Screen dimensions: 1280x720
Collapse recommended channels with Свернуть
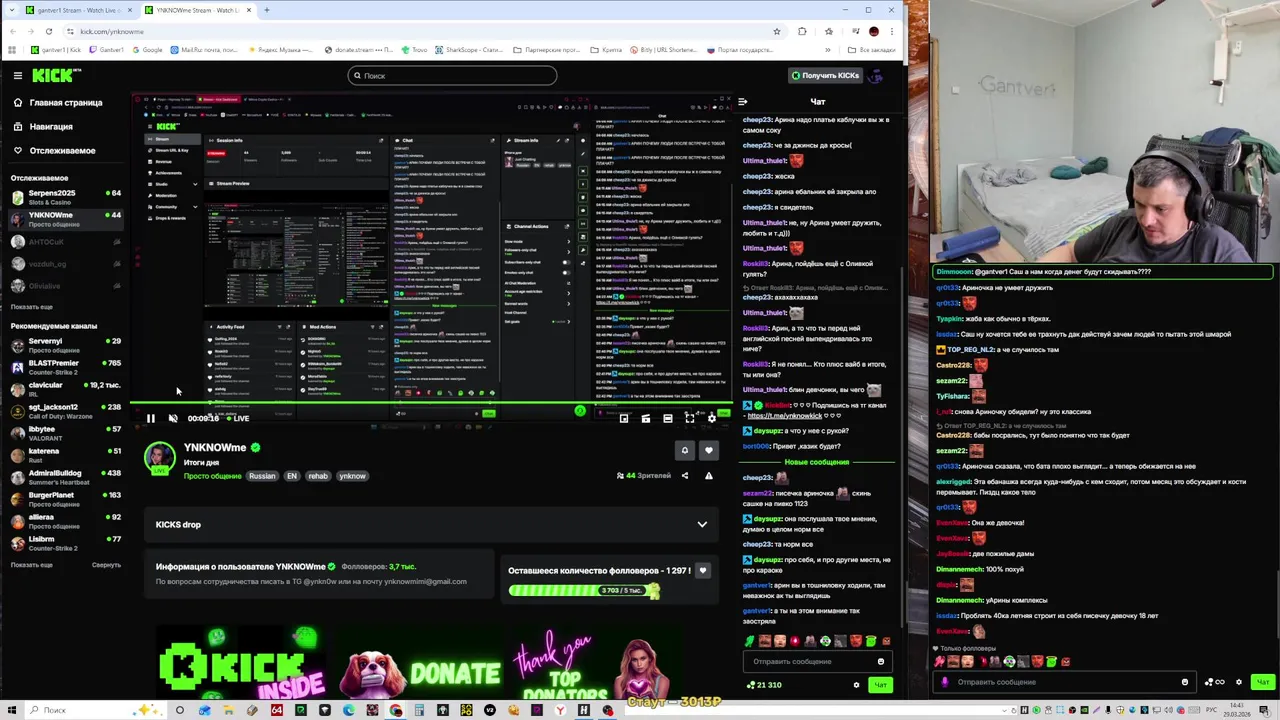coord(106,565)
